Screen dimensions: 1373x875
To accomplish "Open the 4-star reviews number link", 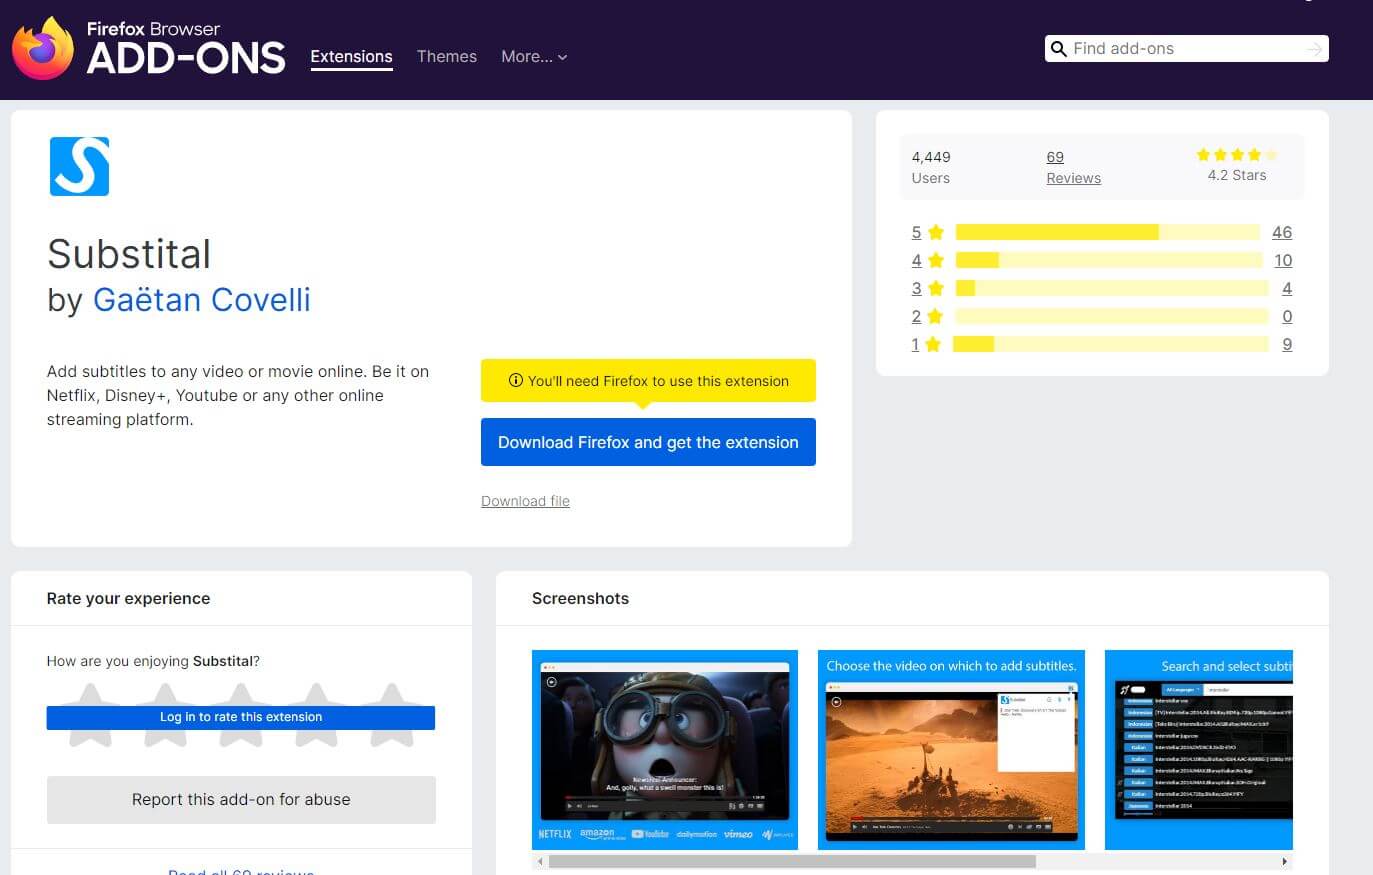I will point(916,260).
